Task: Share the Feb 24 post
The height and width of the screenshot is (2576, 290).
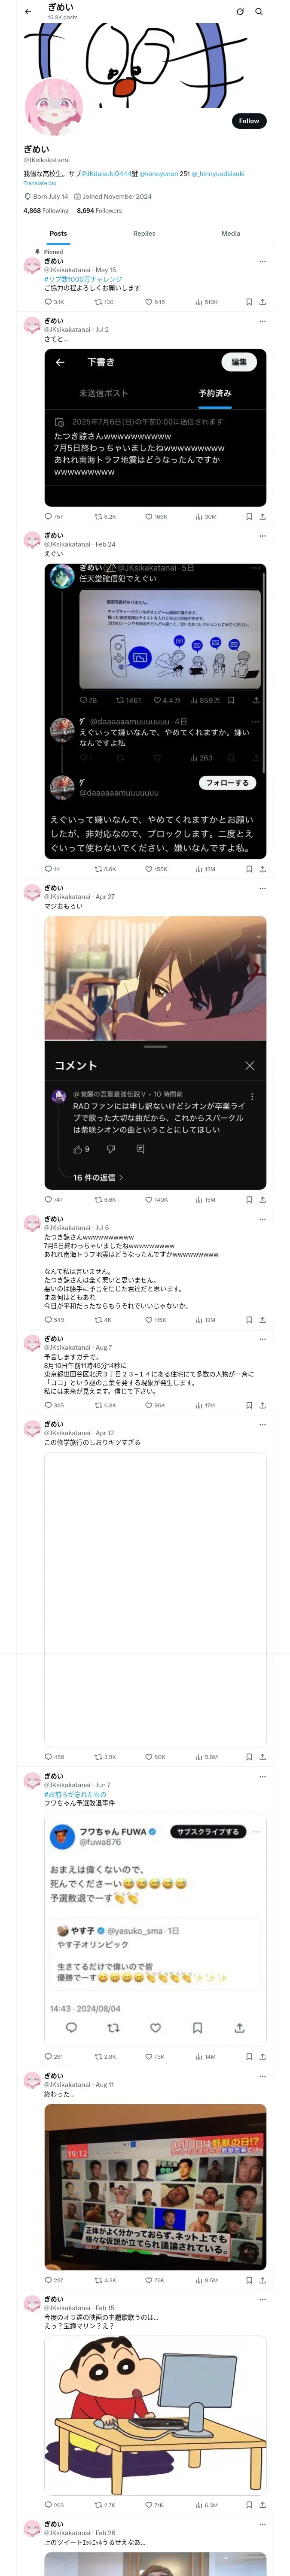Action: (263, 869)
